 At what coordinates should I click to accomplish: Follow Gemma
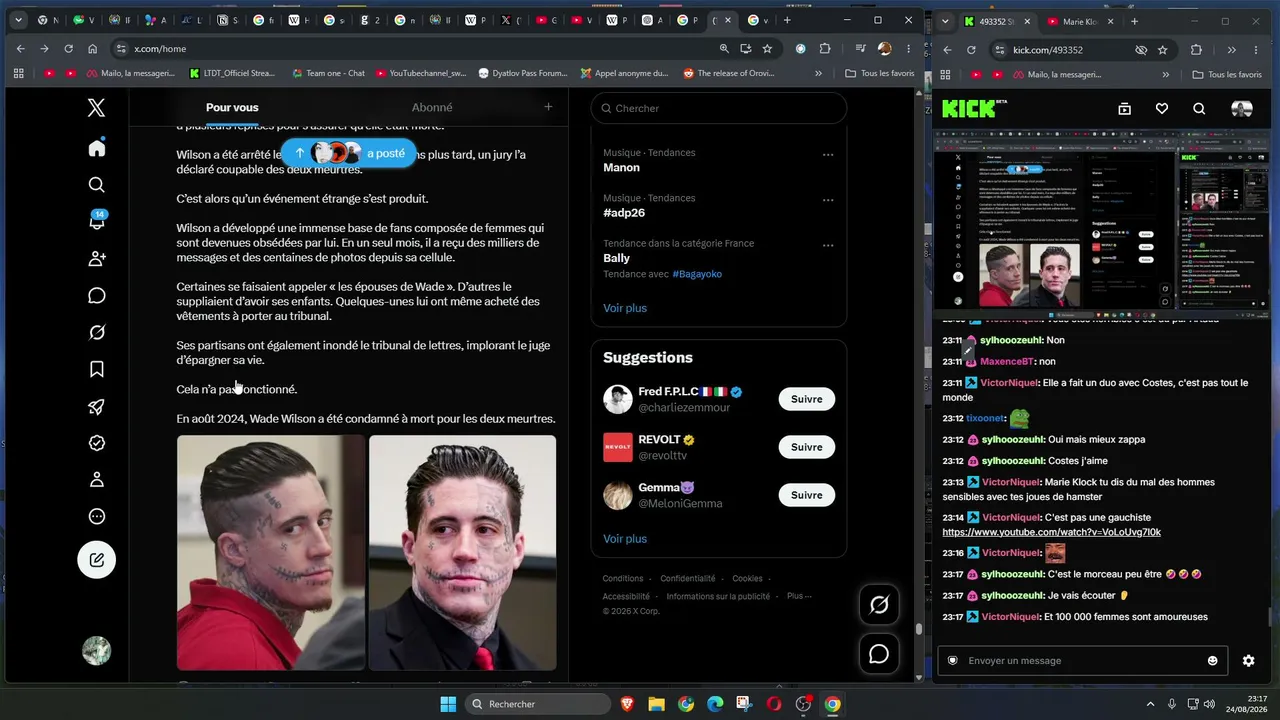806,495
